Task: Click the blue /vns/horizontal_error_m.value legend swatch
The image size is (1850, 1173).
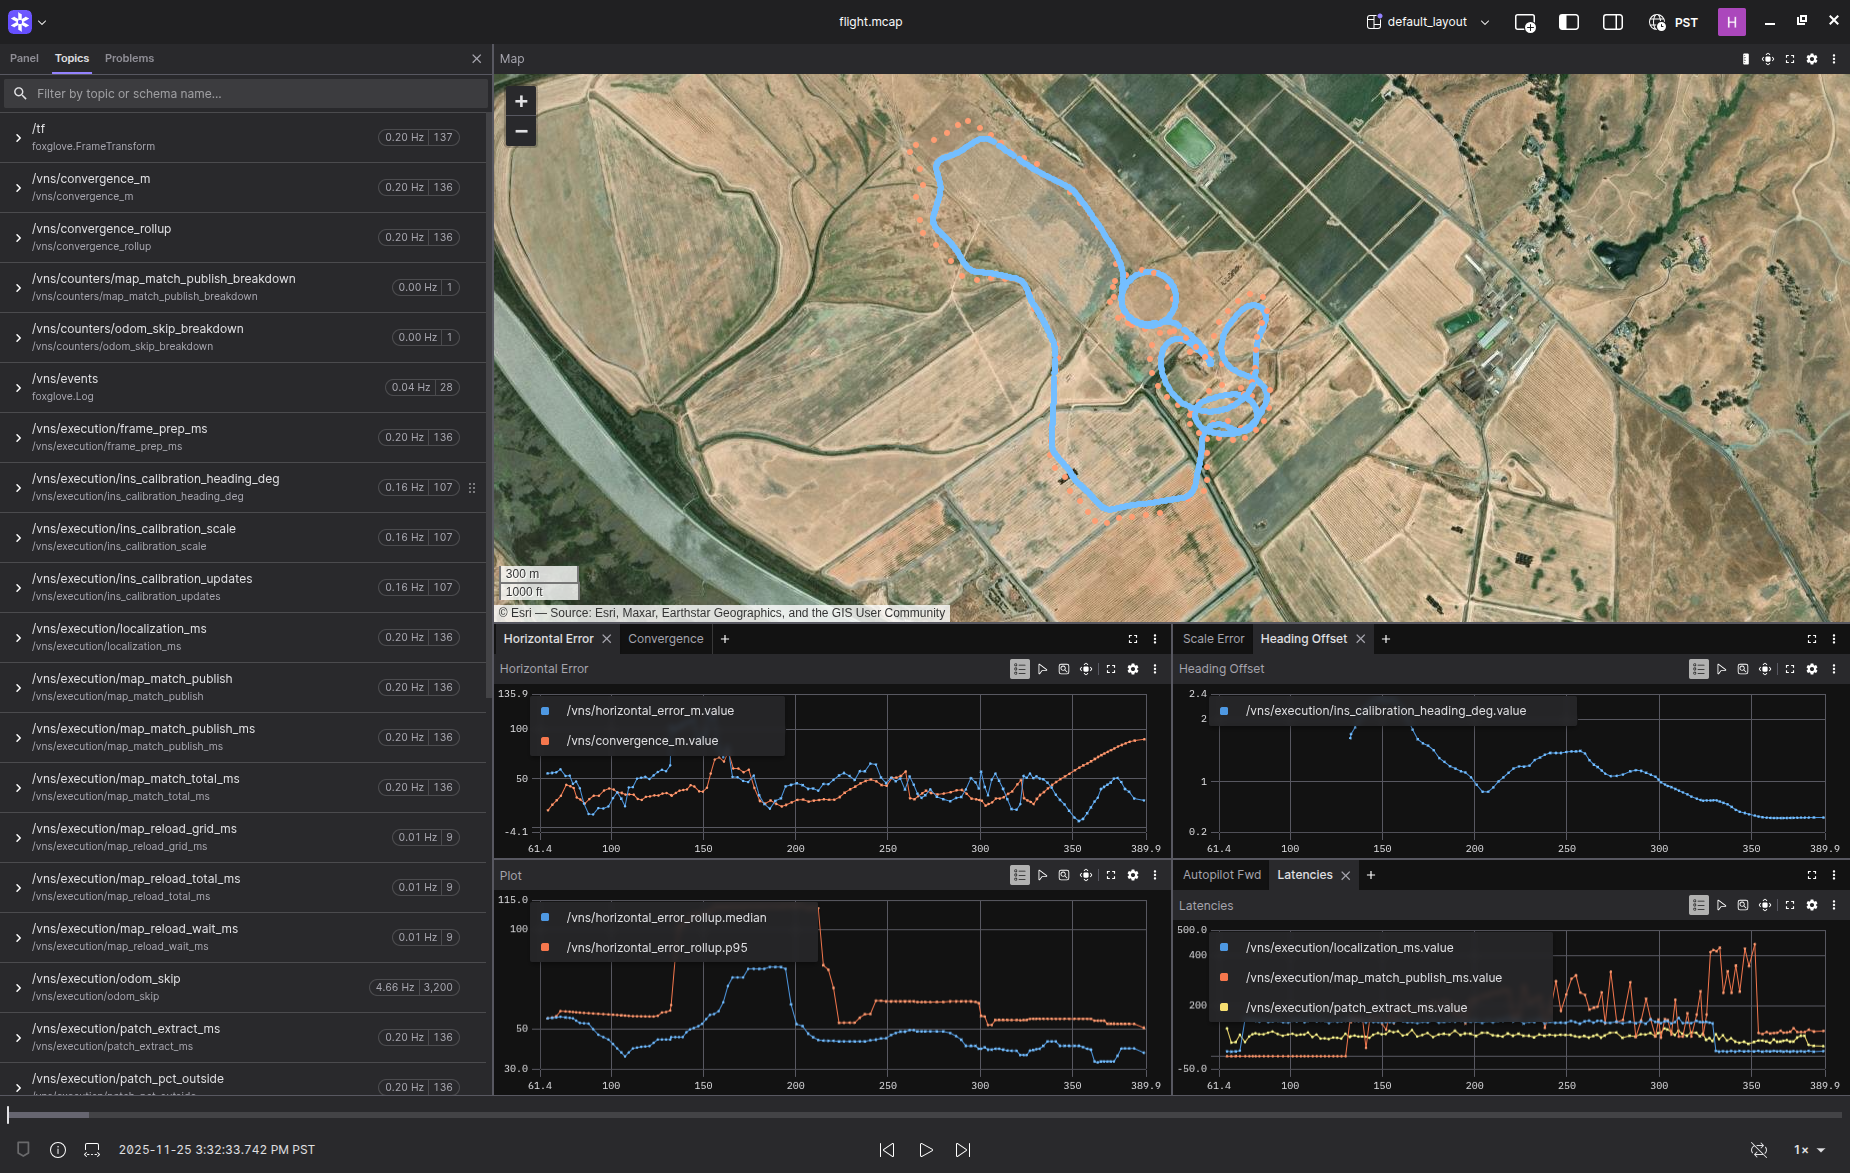Action: 545,711
